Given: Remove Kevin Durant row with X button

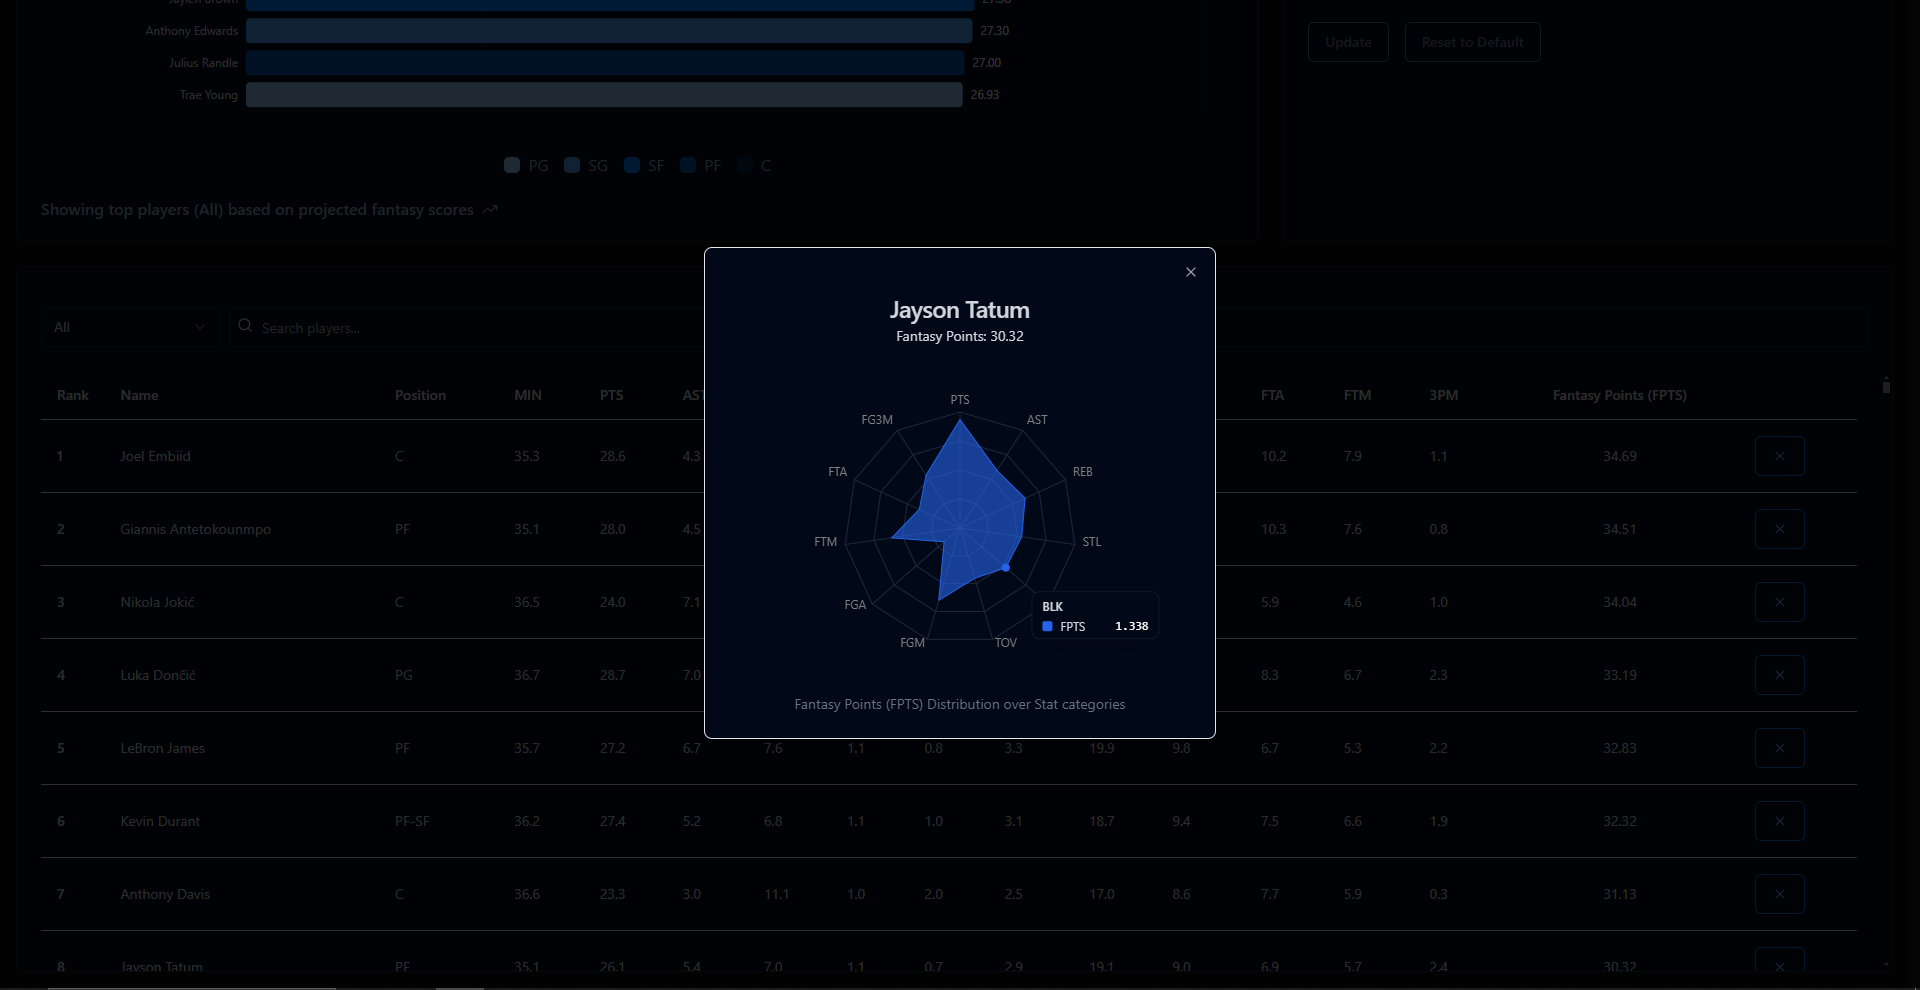Looking at the screenshot, I should pos(1779,821).
